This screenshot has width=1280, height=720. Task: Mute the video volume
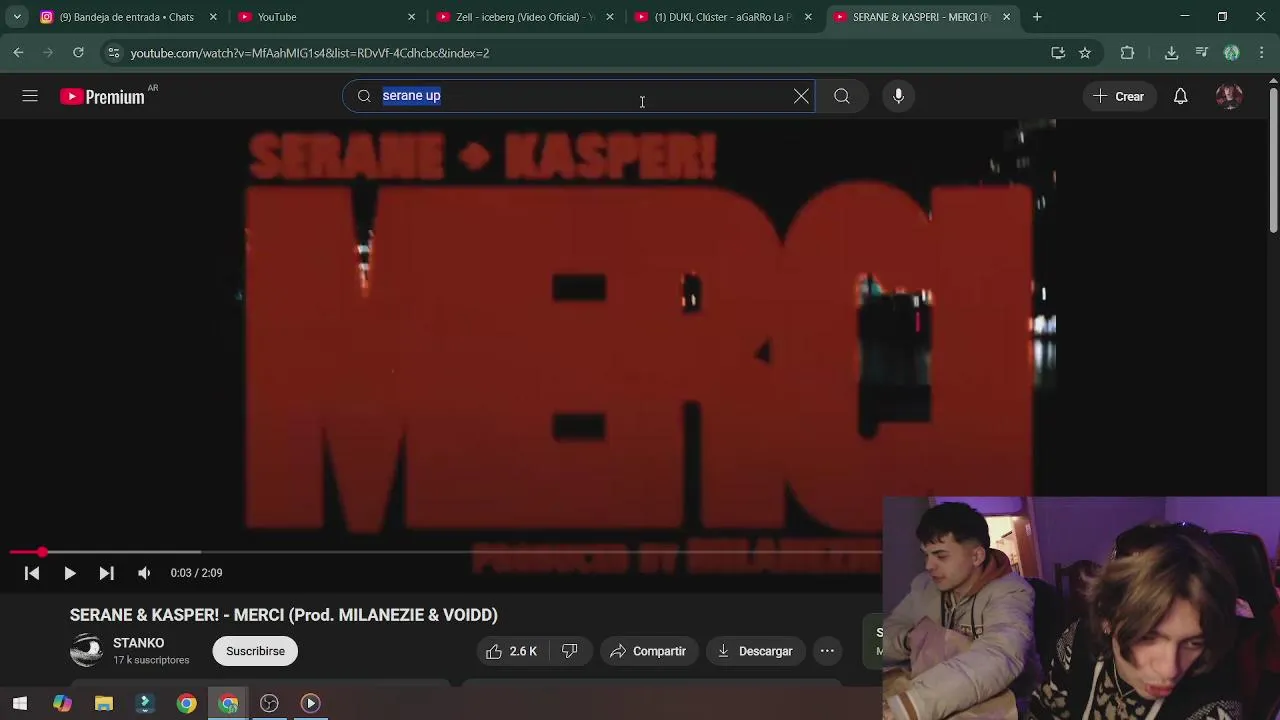click(x=144, y=573)
